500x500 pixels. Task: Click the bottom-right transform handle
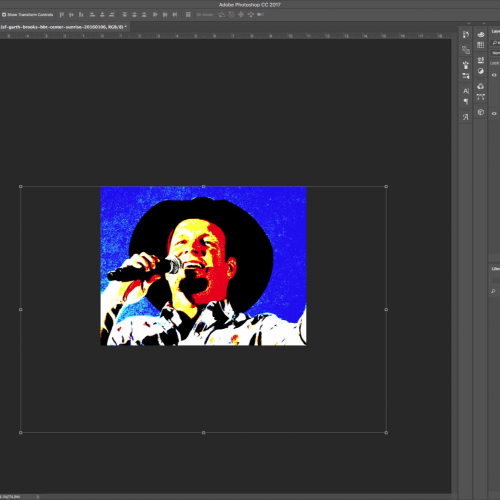[x=386, y=433]
